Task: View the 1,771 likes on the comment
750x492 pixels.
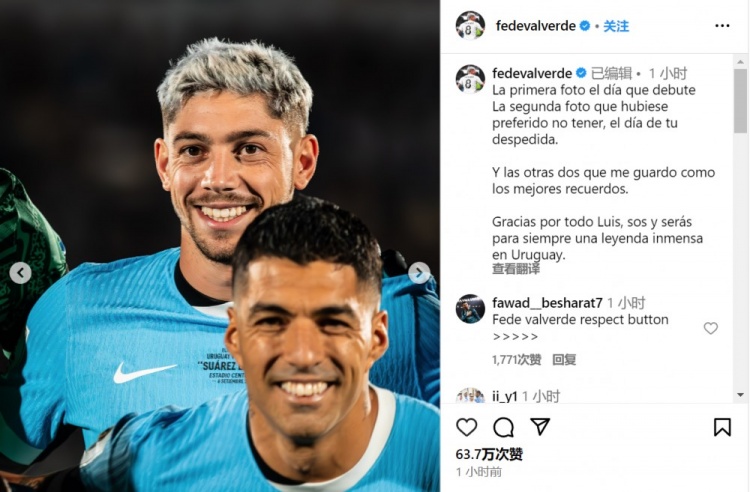Action: coord(517,360)
